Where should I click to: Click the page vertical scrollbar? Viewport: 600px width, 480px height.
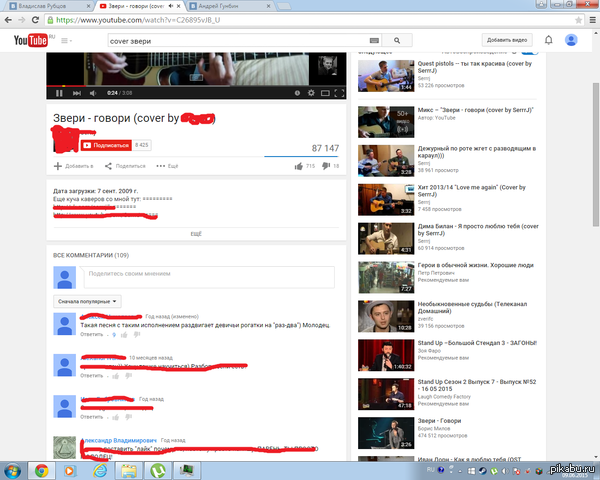tap(596, 153)
